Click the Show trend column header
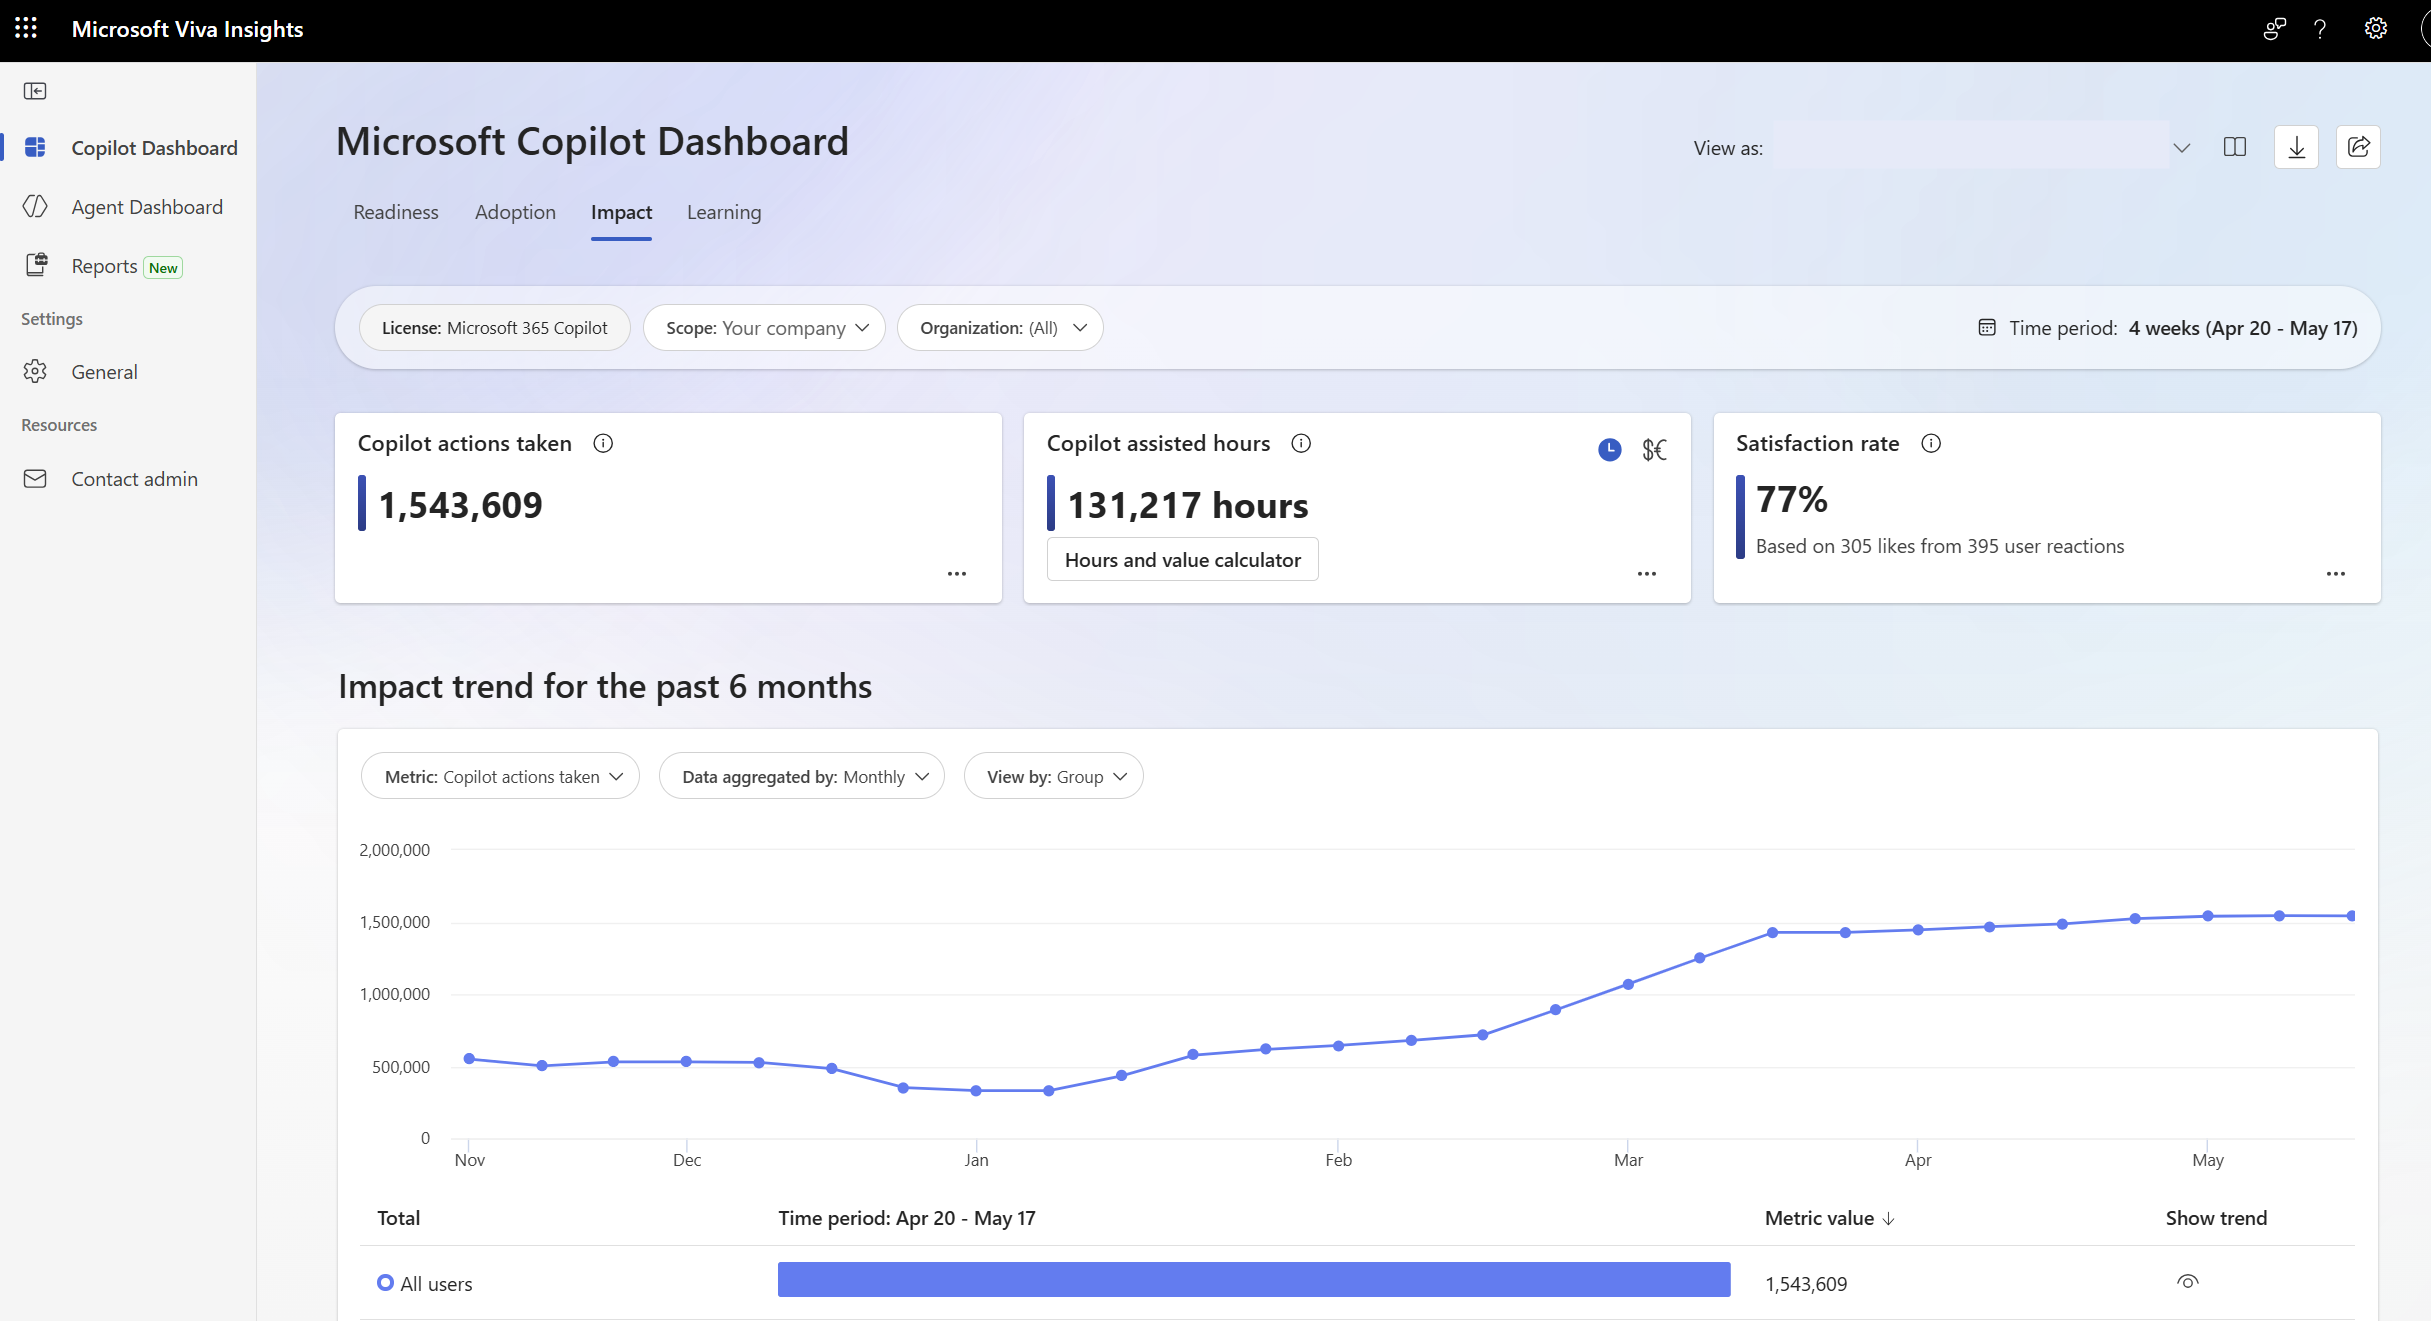 (x=2216, y=1218)
